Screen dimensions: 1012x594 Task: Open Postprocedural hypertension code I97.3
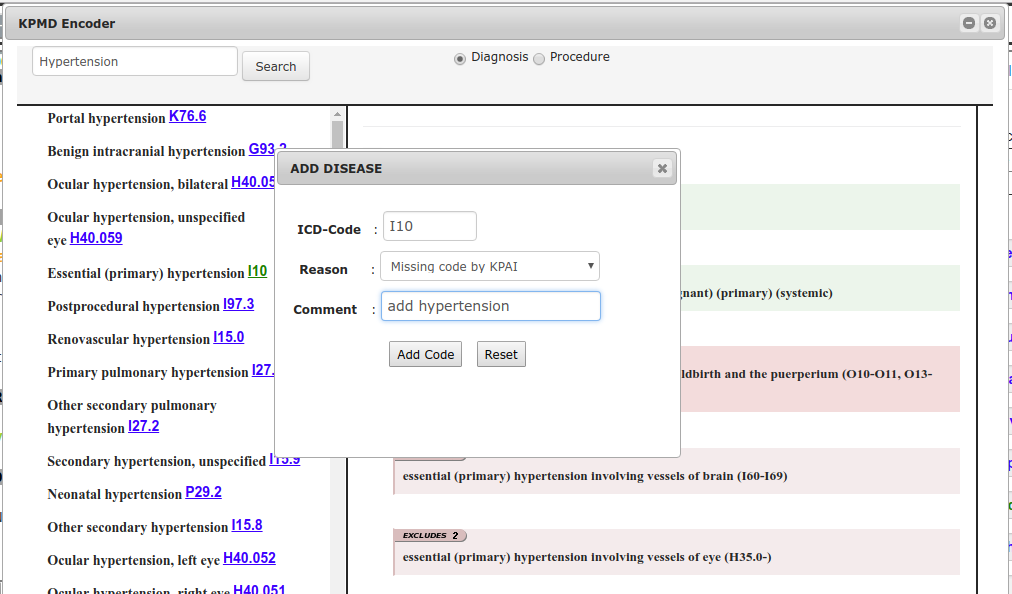tap(238, 305)
